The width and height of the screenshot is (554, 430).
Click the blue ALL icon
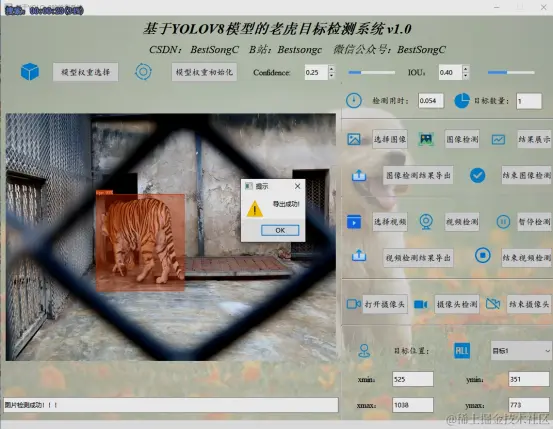point(462,351)
